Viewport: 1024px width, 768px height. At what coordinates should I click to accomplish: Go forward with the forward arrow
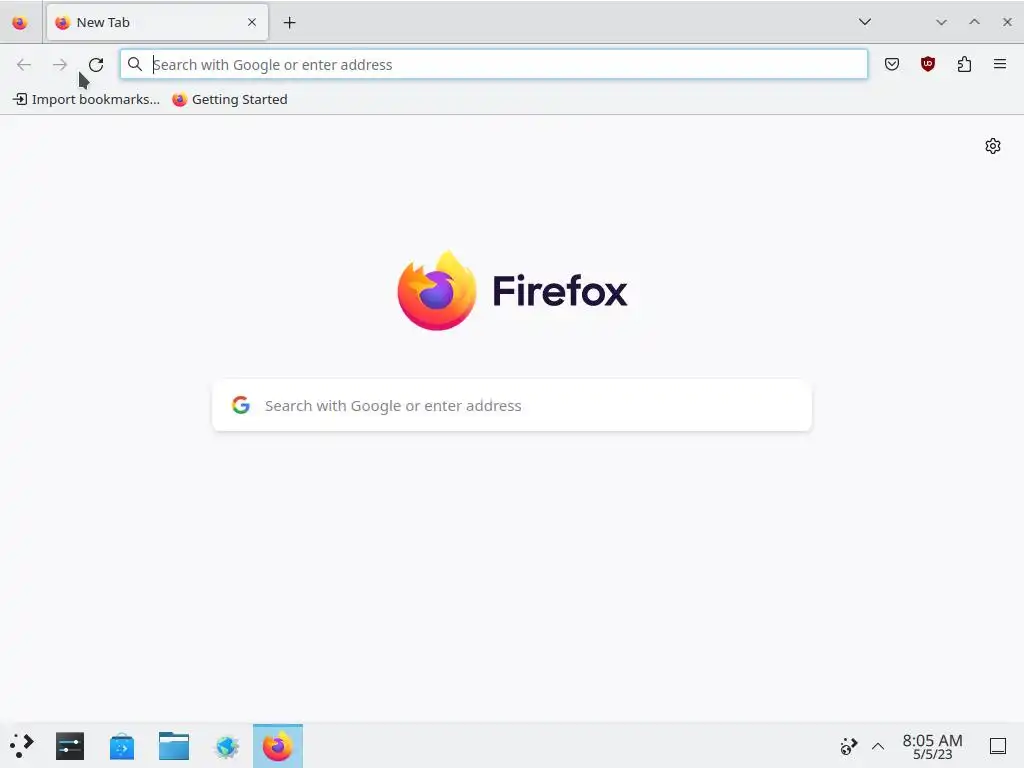60,65
